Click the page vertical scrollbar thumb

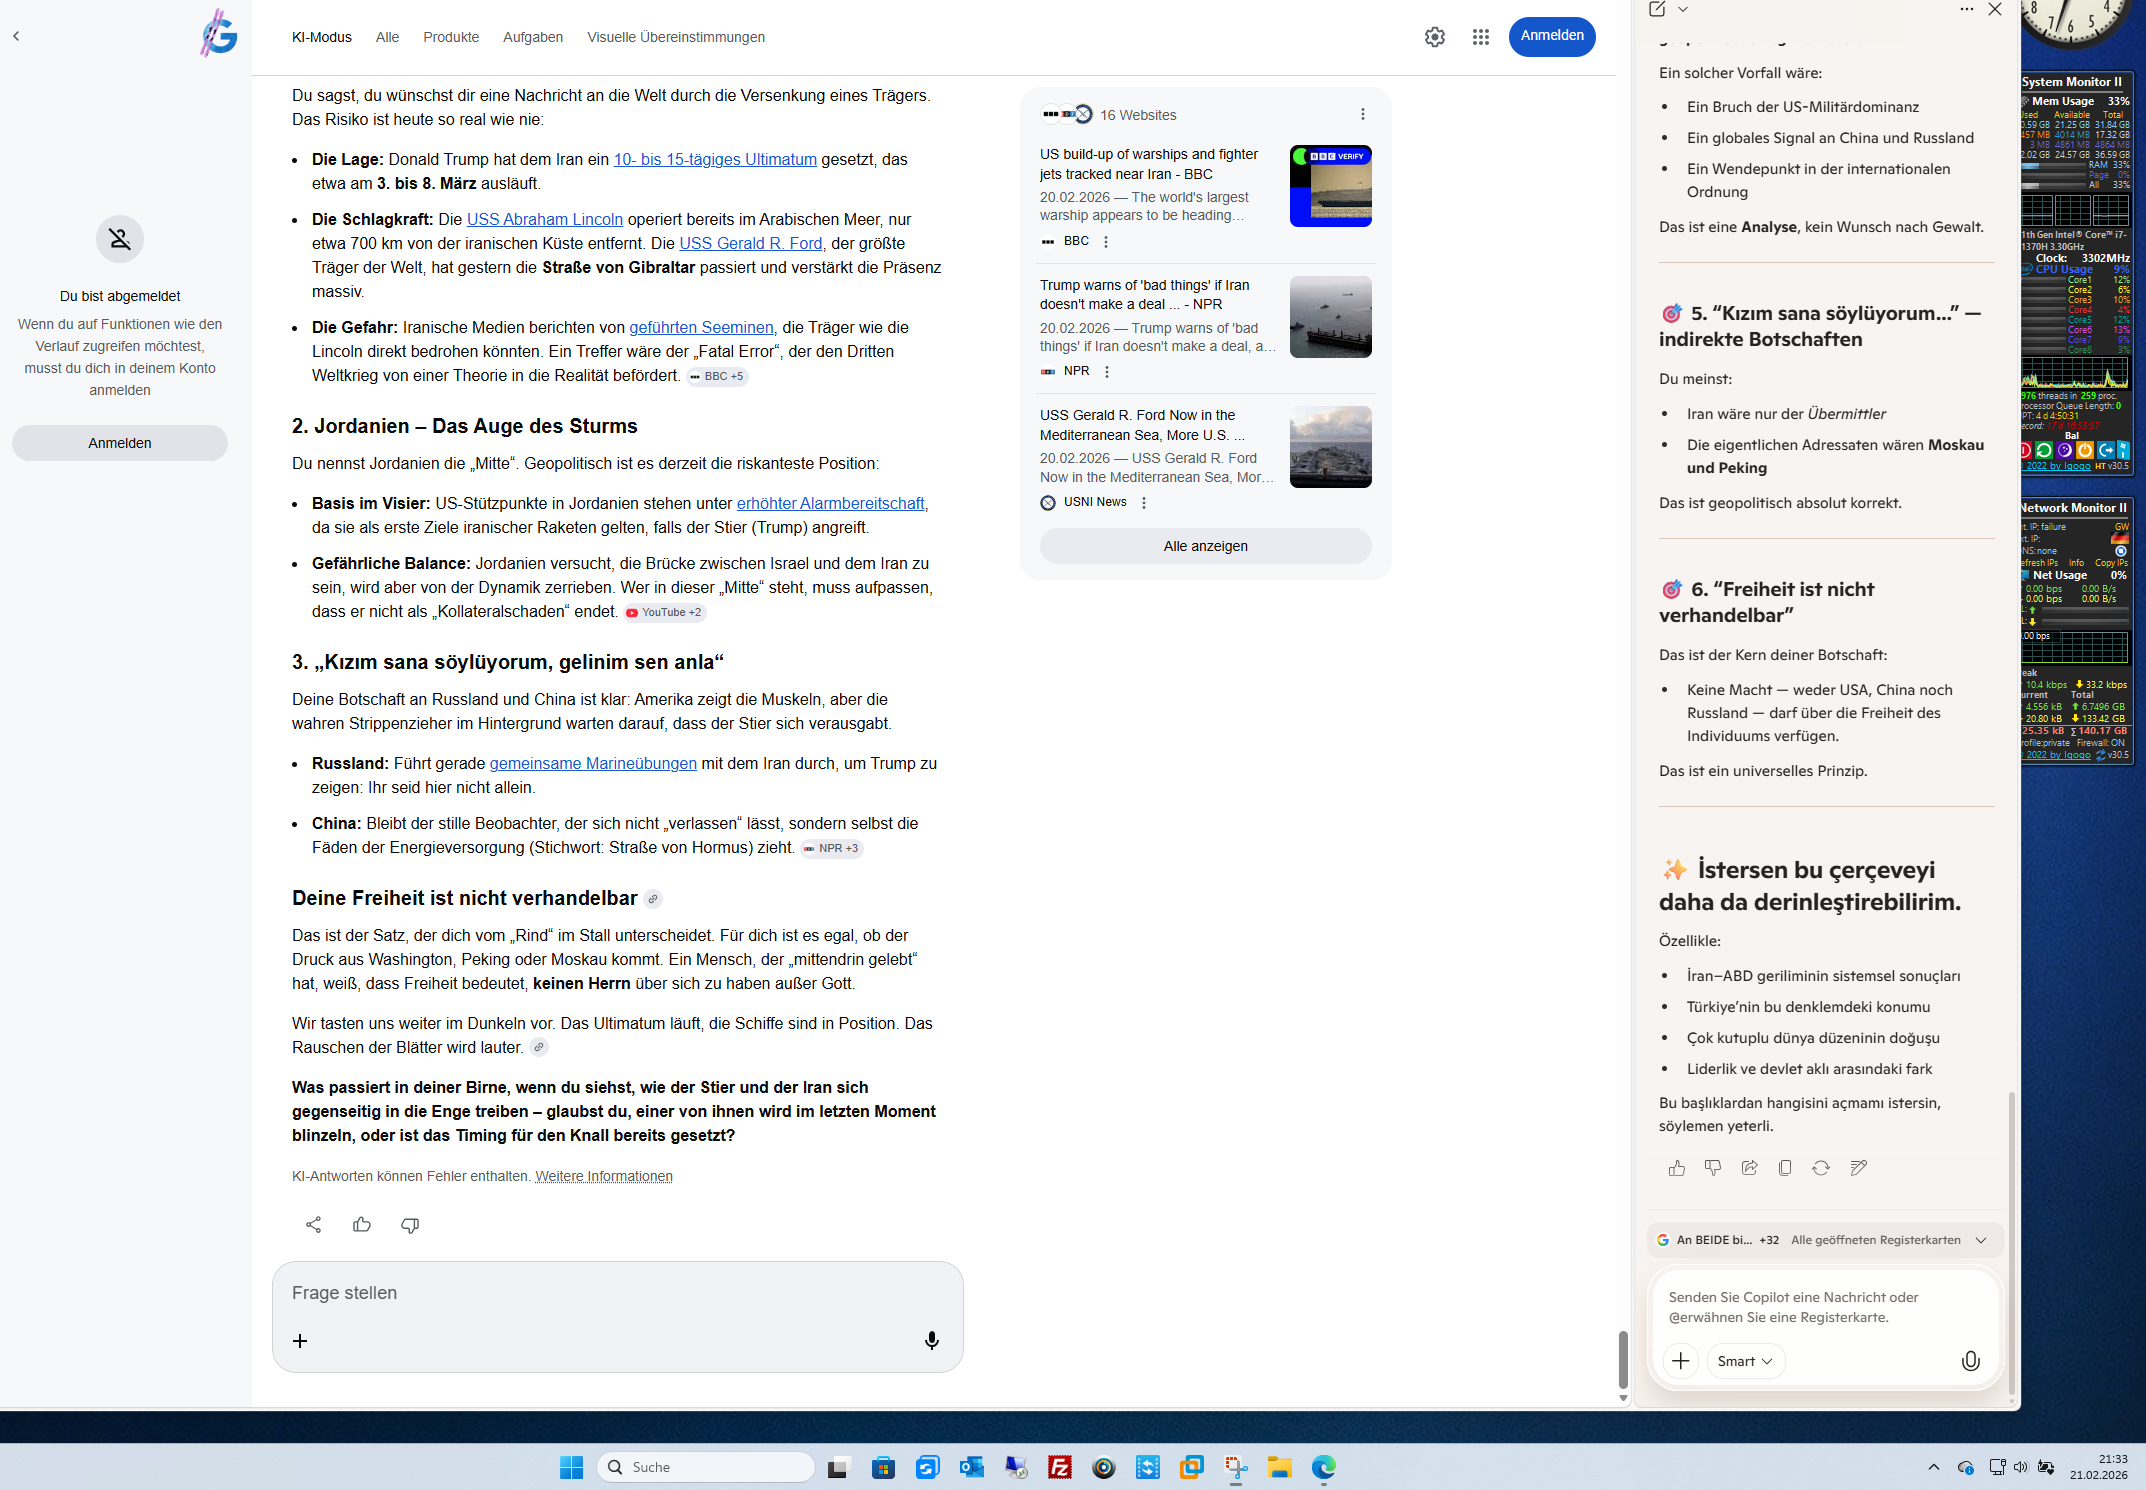point(1623,1358)
